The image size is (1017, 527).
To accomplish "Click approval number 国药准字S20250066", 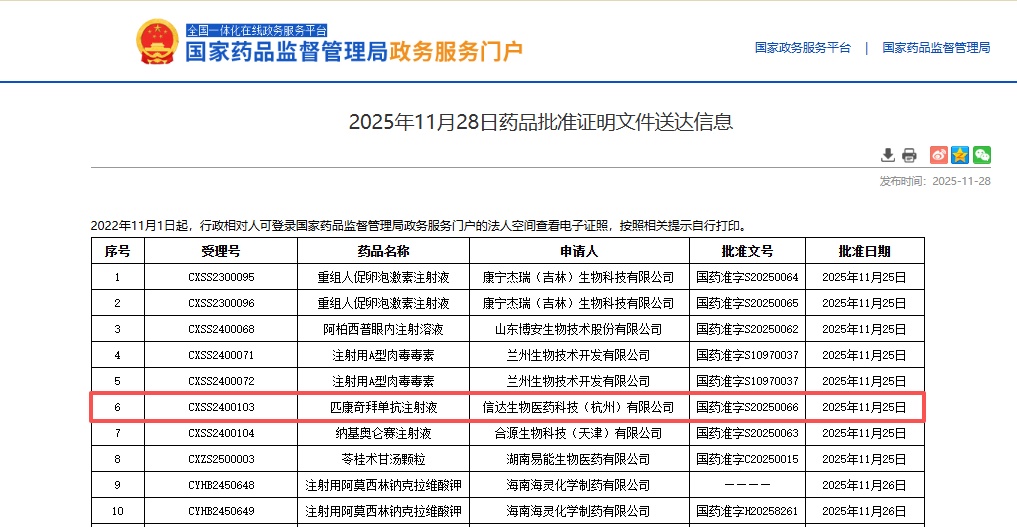I will pos(747,407).
